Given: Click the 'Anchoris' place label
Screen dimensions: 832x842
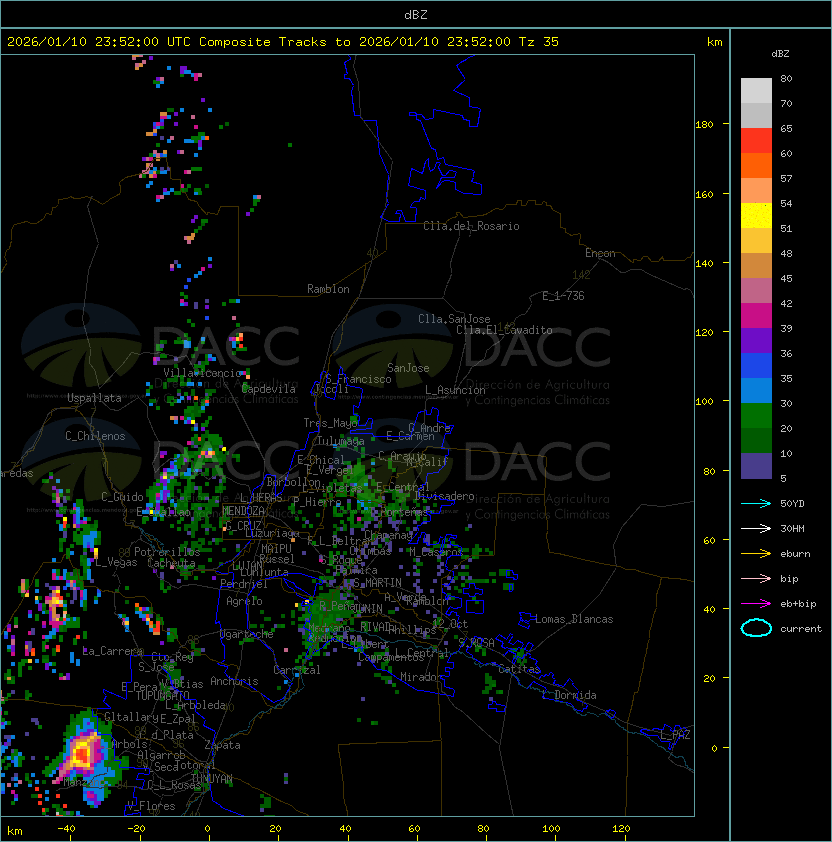Looking at the screenshot, I should (x=234, y=681).
